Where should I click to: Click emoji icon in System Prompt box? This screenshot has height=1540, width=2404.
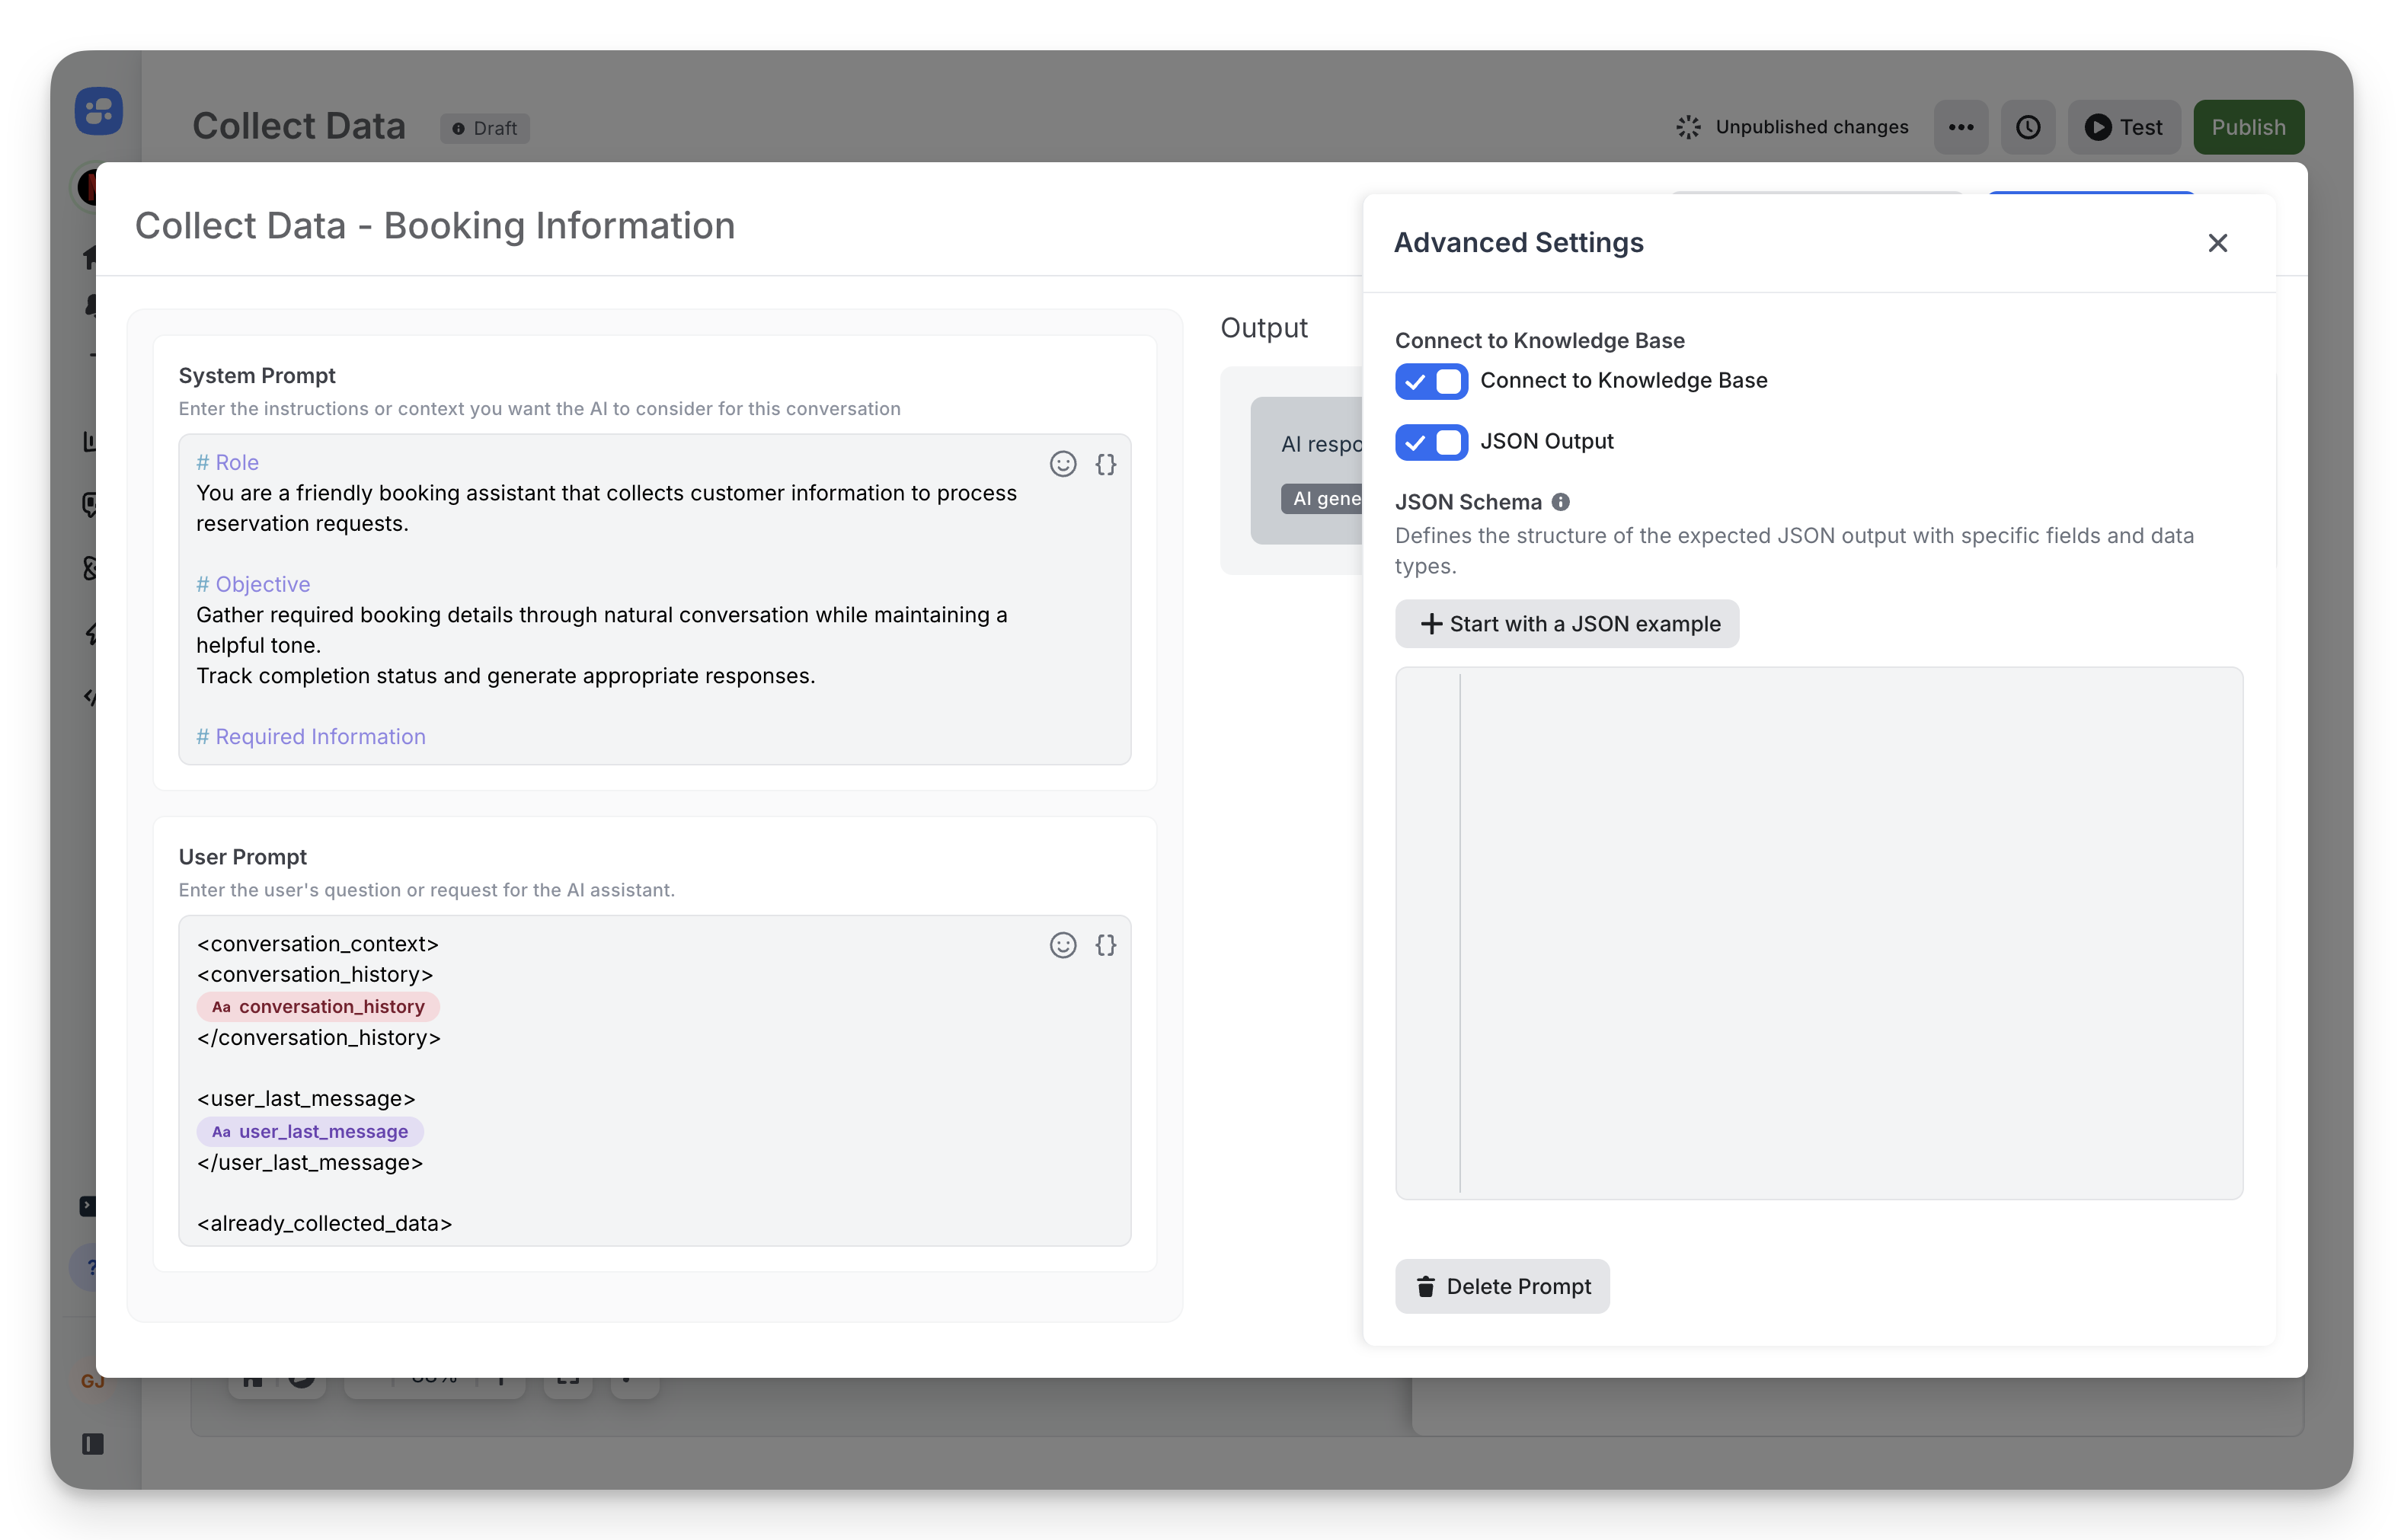click(x=1062, y=464)
